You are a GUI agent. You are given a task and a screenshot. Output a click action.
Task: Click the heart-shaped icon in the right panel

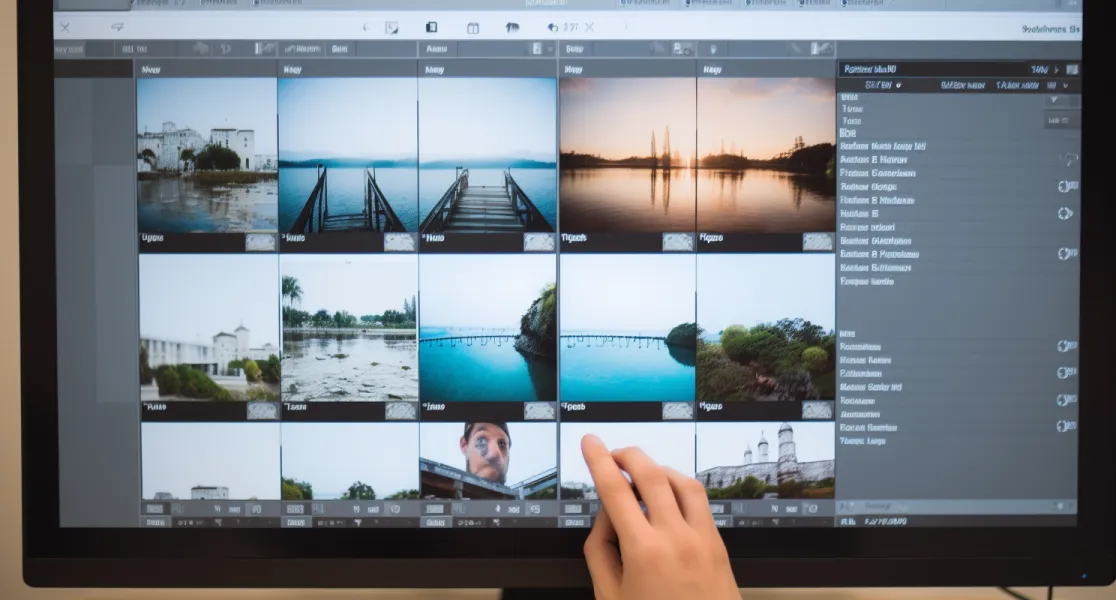pos(1069,159)
